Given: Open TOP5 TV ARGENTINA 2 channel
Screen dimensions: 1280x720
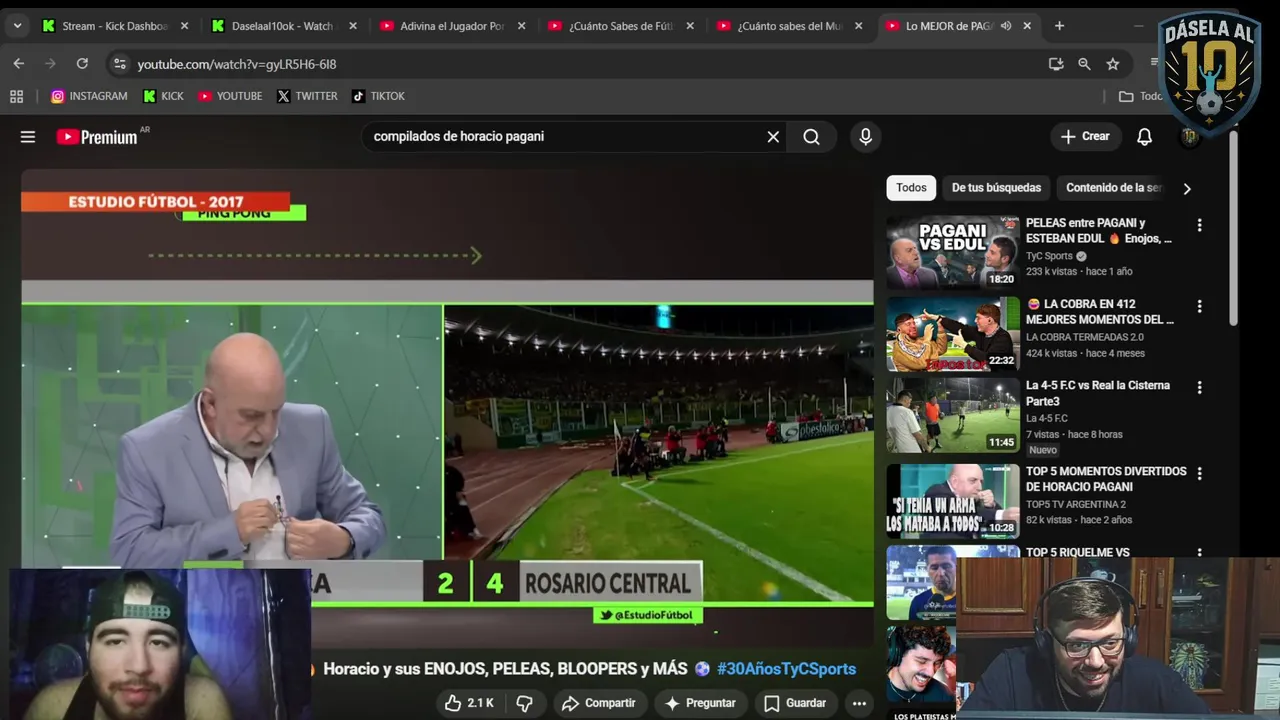Looking at the screenshot, I should (1076, 505).
